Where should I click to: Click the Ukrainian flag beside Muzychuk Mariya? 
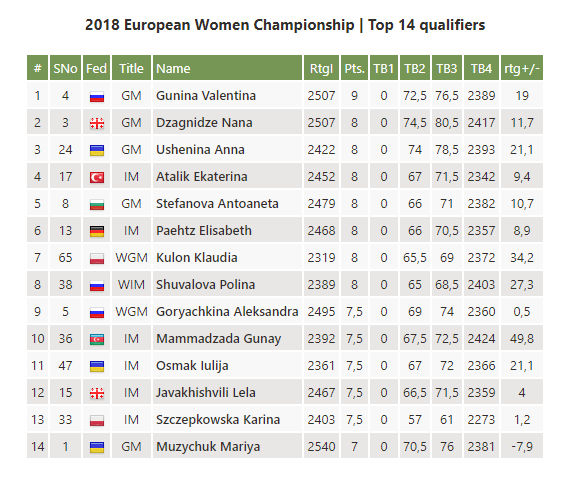tap(97, 448)
